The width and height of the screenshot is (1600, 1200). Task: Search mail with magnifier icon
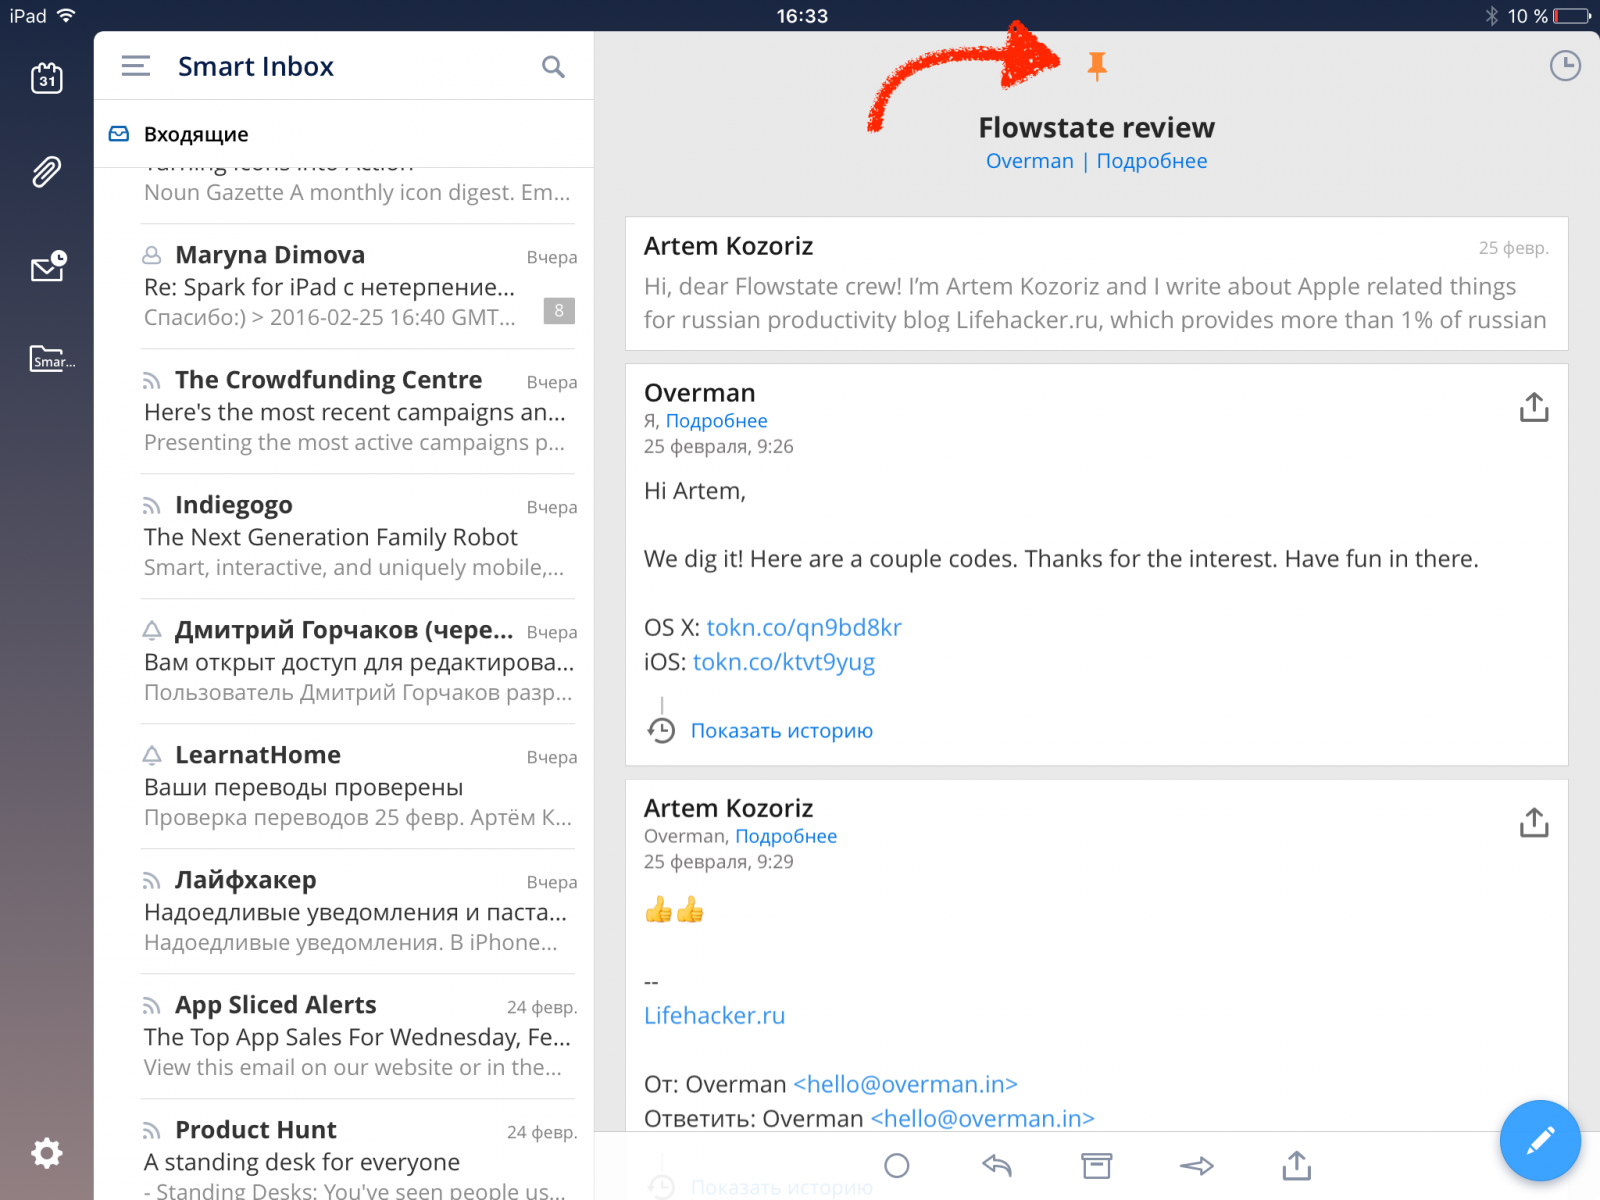point(553,67)
